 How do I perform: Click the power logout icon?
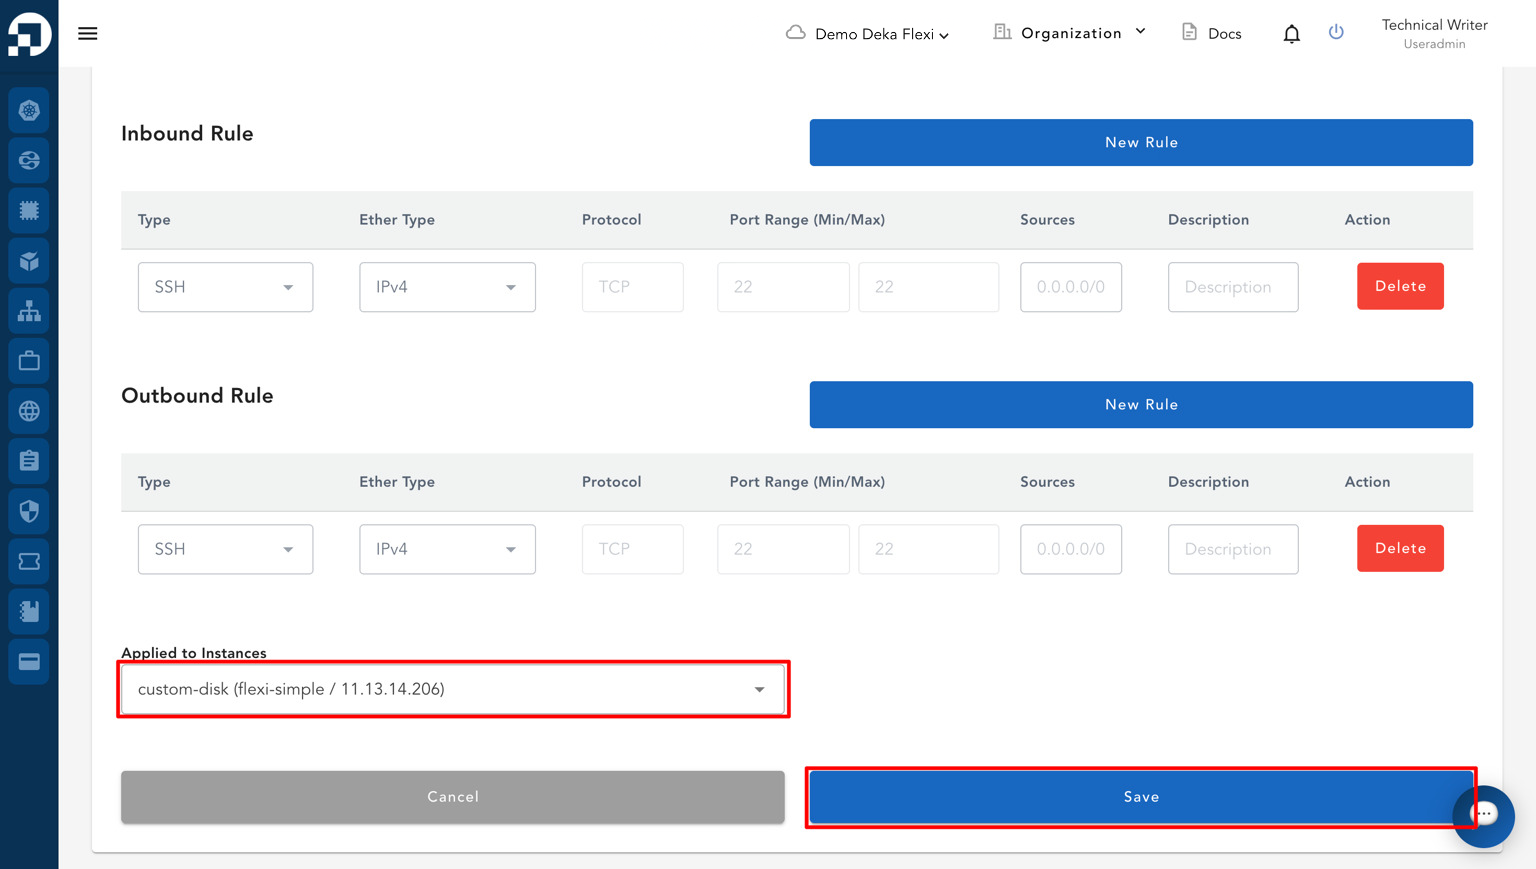click(1336, 32)
